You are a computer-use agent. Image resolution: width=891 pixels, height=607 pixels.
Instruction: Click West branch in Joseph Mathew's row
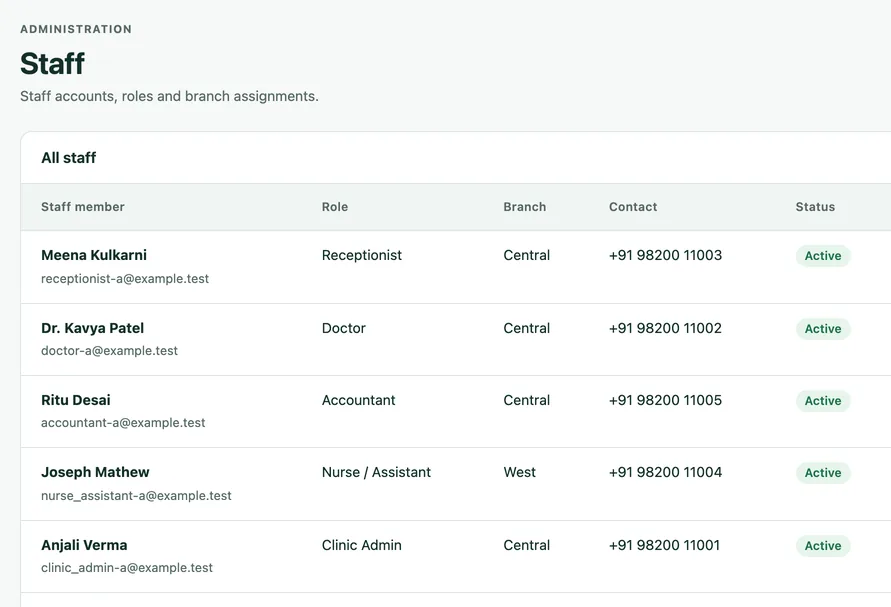[519, 472]
